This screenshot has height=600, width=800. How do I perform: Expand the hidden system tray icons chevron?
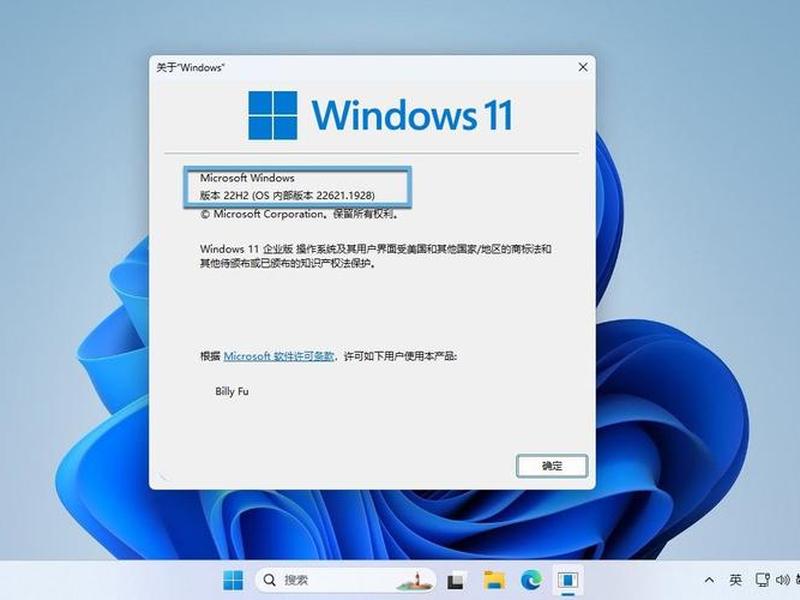click(709, 580)
